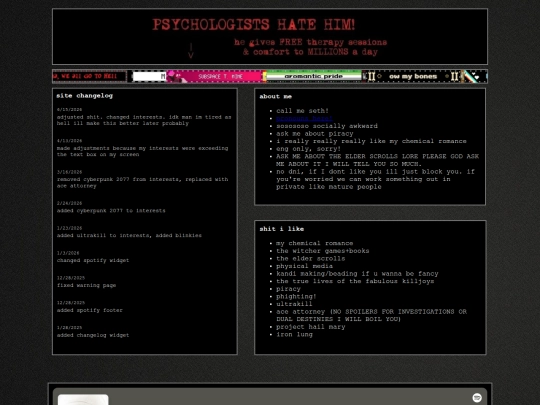This screenshot has height=405, width=540.
Task: Click 'added changelog widget' changelog entry
Action: click(x=93, y=335)
